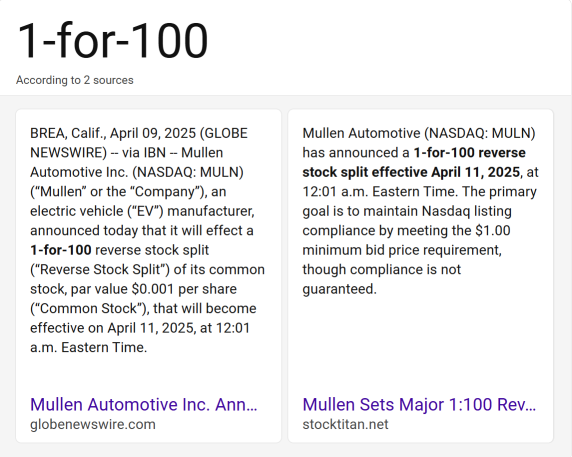
Task: Click "goal is to maintain Nasdaq listing" line
Action: coord(407,211)
